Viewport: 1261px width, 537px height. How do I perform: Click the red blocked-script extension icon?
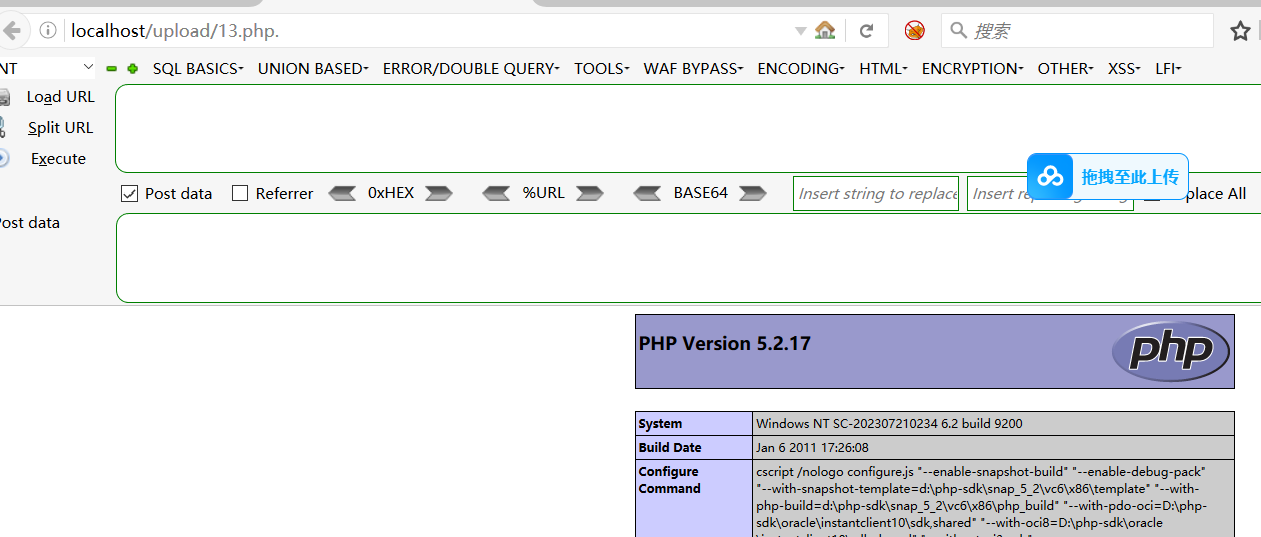(915, 31)
